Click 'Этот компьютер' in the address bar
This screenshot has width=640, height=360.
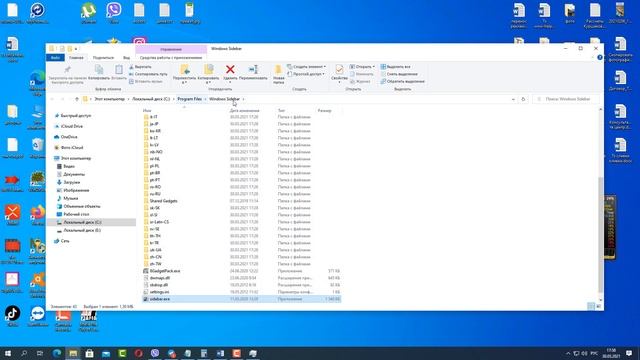click(x=109, y=99)
